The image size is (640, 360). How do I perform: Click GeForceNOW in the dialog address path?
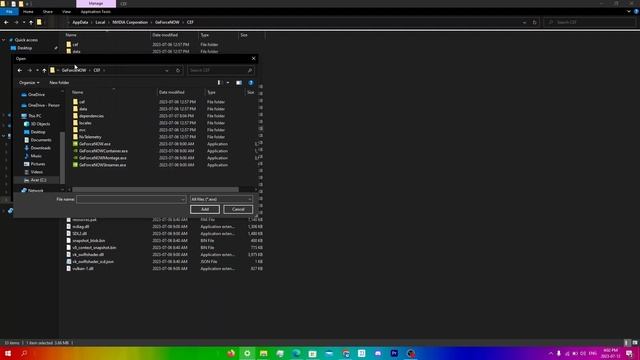tap(74, 70)
